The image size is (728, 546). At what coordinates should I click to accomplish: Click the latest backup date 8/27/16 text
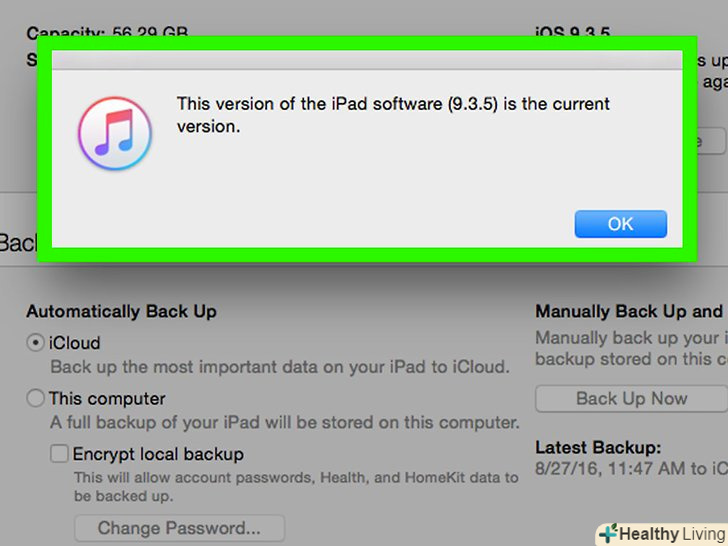631,468
